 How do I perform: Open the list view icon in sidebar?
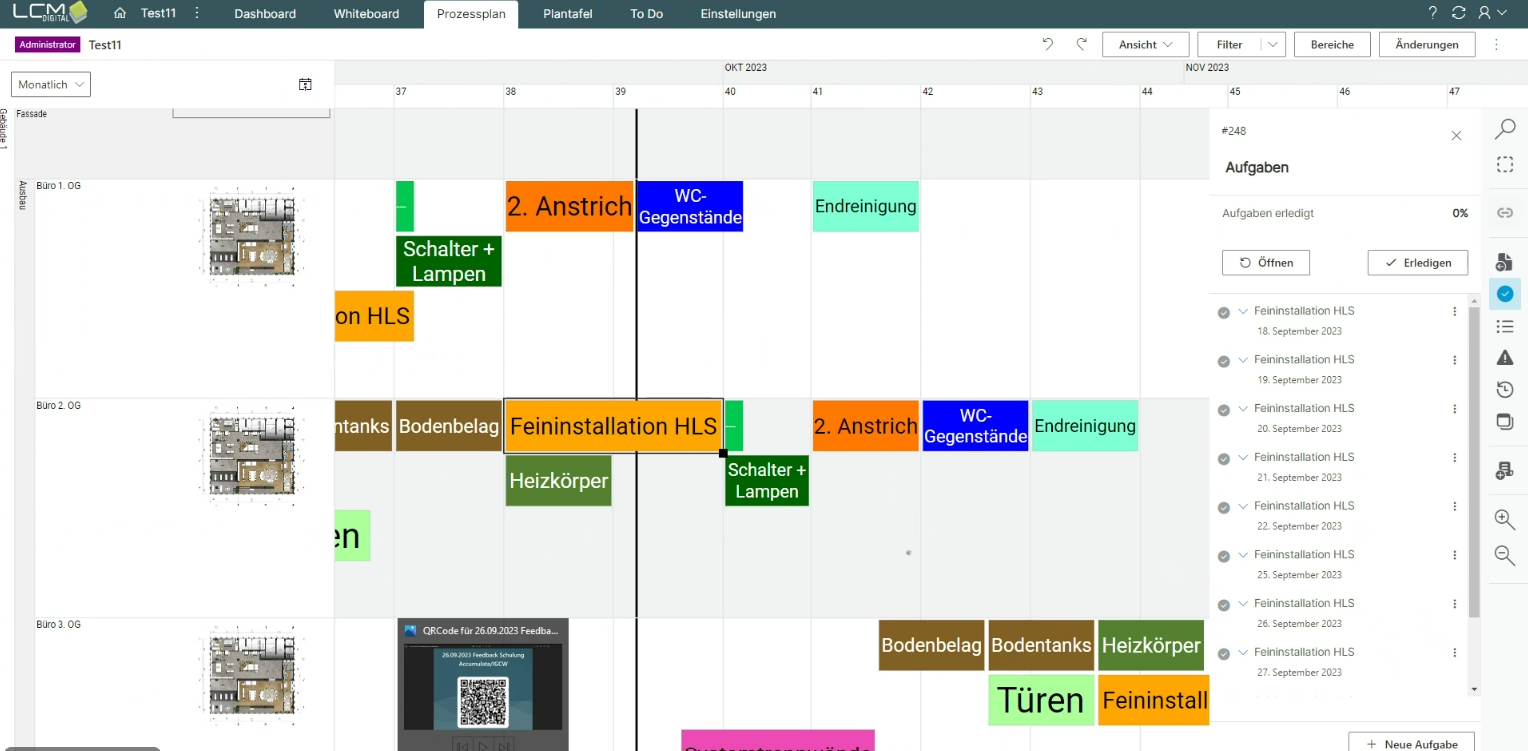click(1504, 327)
